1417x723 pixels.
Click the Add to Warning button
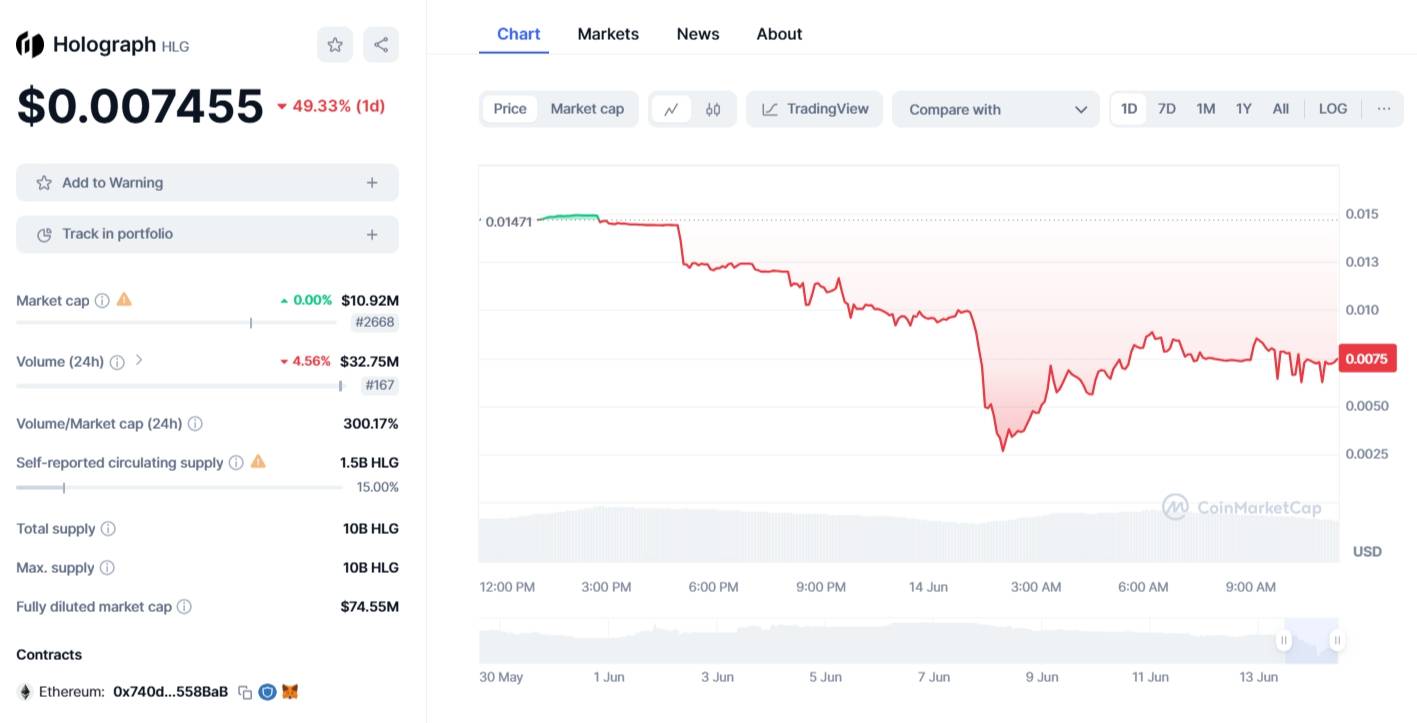207,183
